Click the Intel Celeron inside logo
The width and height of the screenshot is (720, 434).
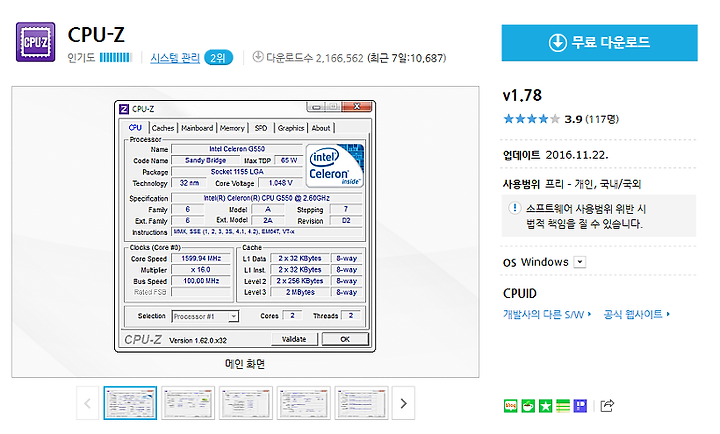[335, 166]
